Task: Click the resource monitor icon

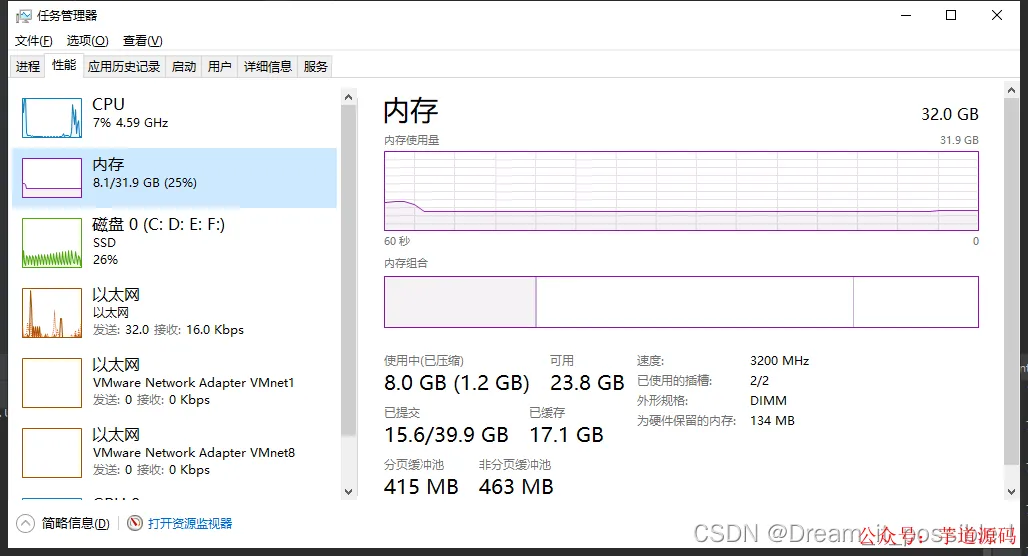Action: (135, 523)
